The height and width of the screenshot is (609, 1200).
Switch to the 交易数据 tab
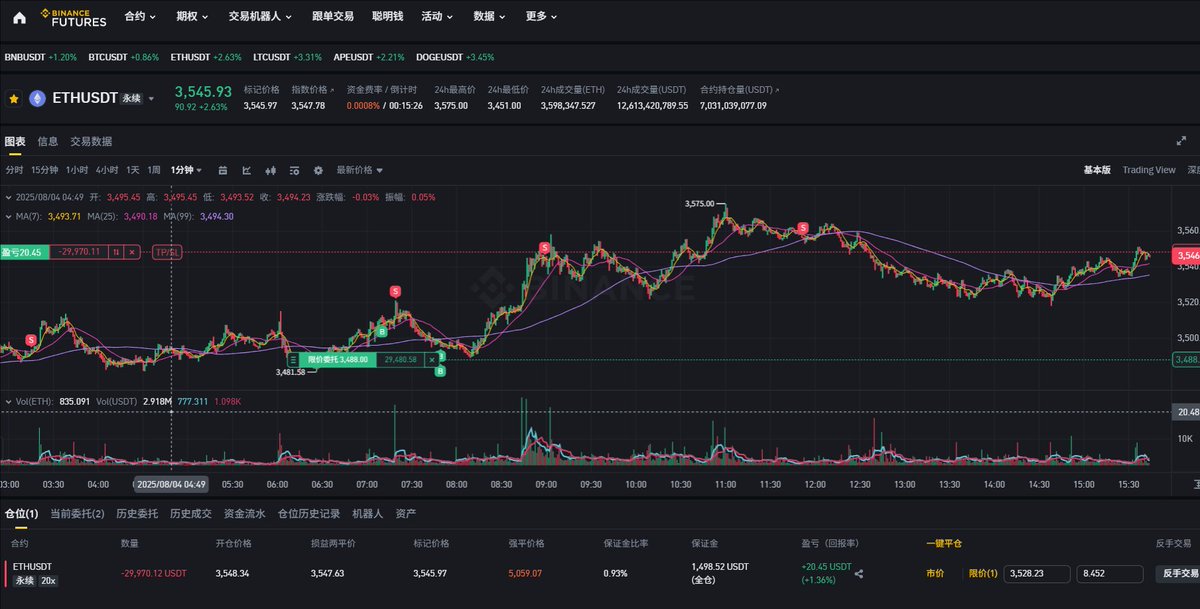tap(91, 141)
